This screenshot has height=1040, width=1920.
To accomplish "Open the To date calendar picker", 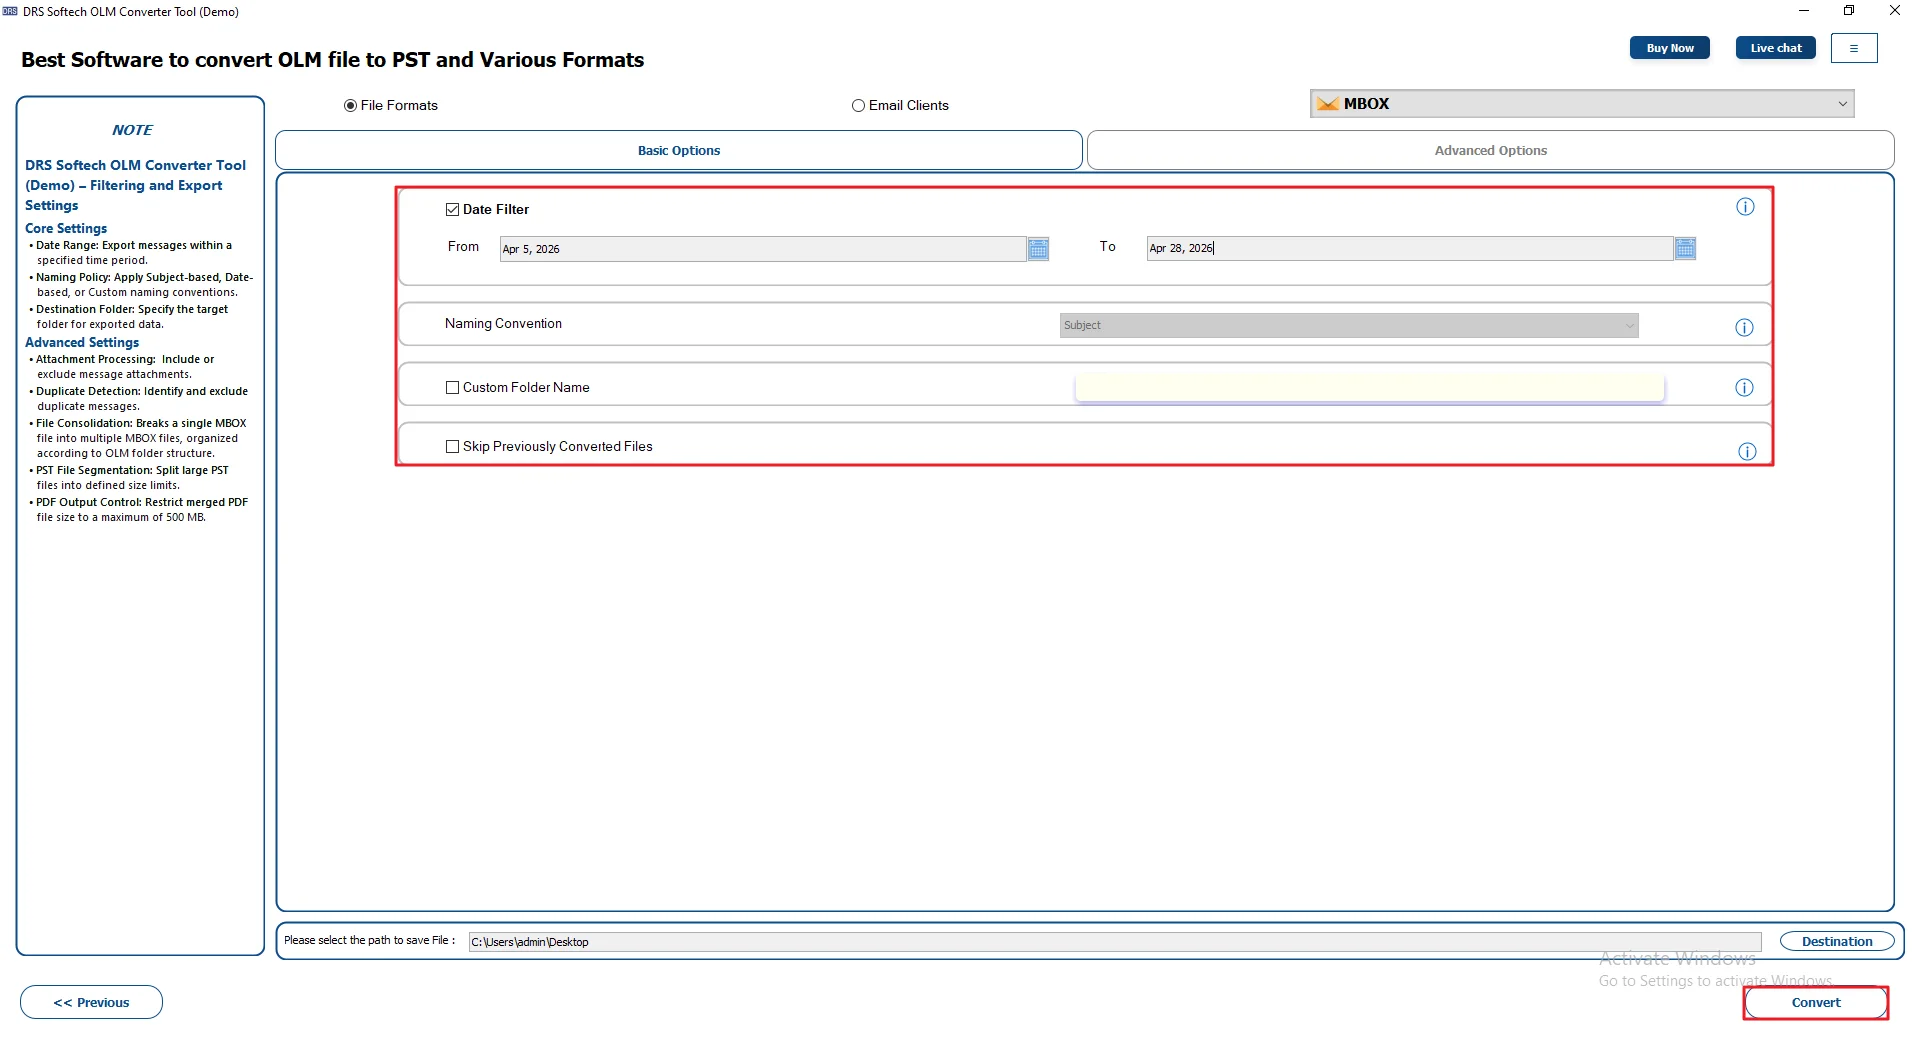I will point(1685,249).
